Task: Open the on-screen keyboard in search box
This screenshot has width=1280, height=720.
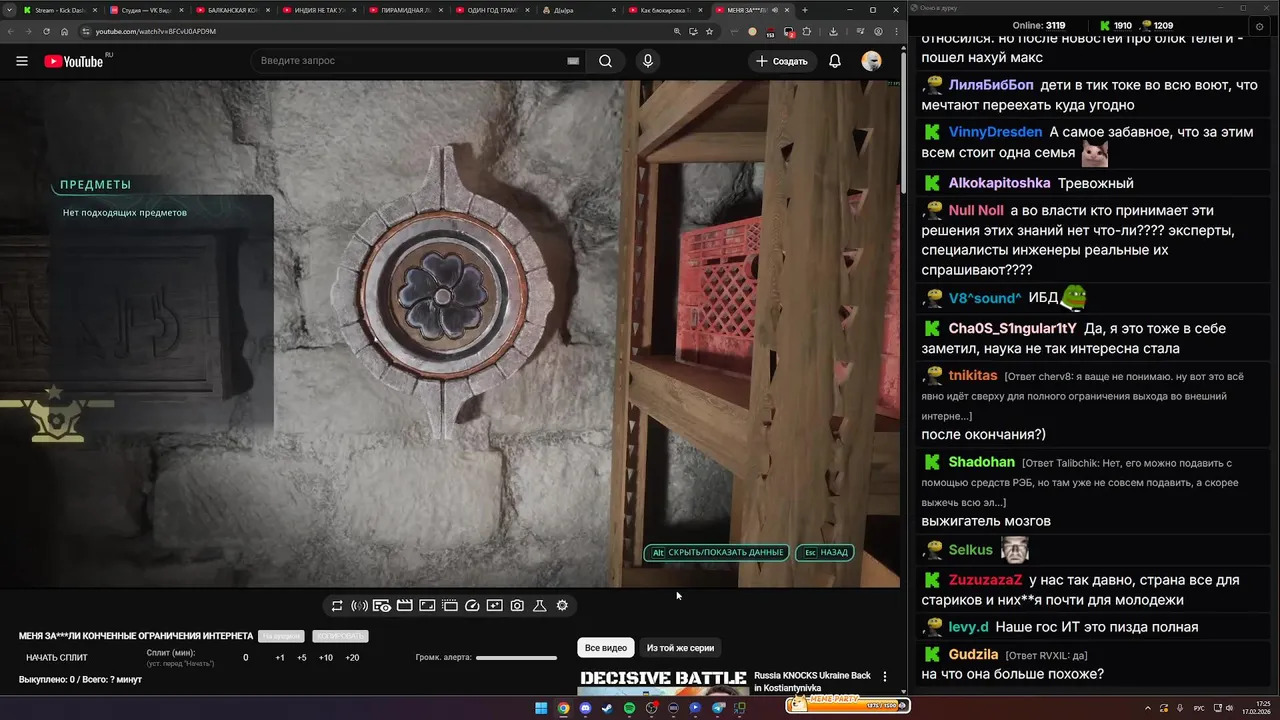Action: pyautogui.click(x=573, y=61)
